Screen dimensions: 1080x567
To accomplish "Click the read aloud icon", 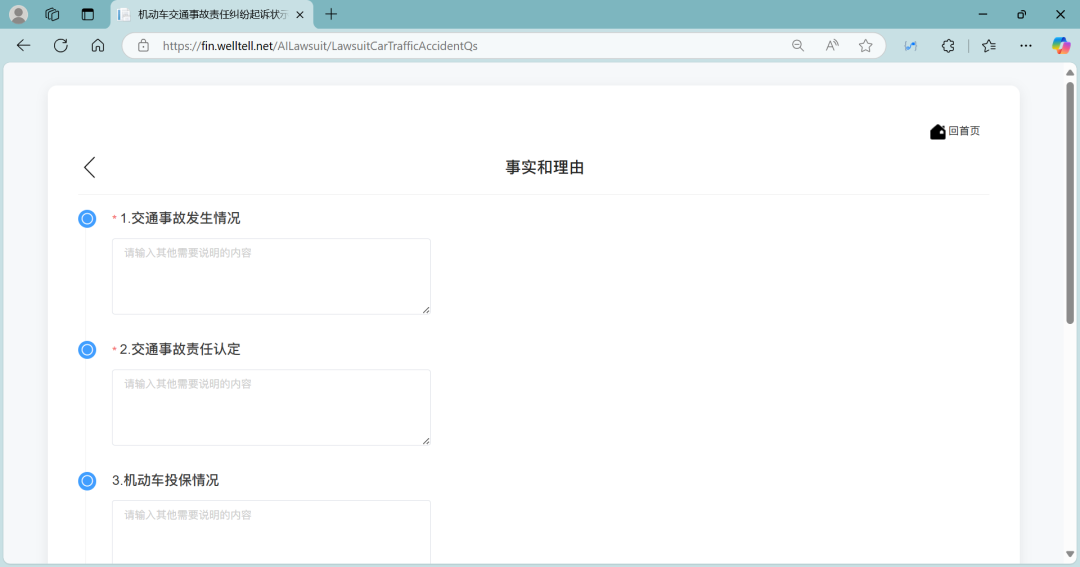I will click(x=832, y=45).
